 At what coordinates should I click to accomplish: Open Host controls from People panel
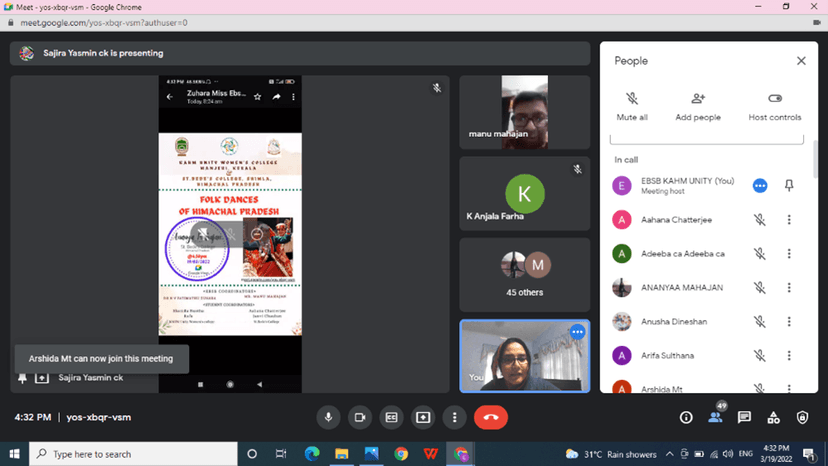pyautogui.click(x=775, y=106)
